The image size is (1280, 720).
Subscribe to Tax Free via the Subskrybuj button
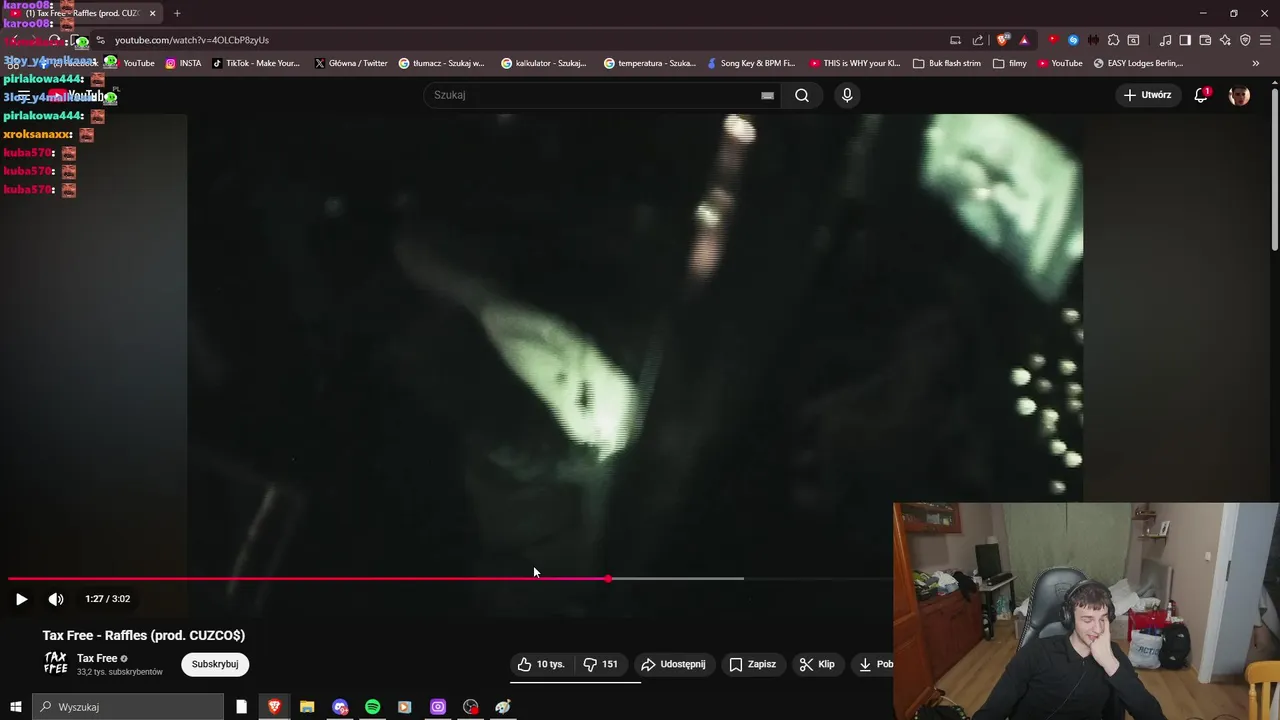coord(215,664)
